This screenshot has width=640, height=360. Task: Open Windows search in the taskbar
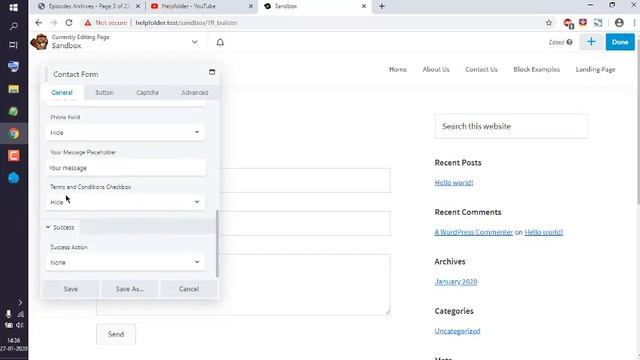(x=13, y=27)
